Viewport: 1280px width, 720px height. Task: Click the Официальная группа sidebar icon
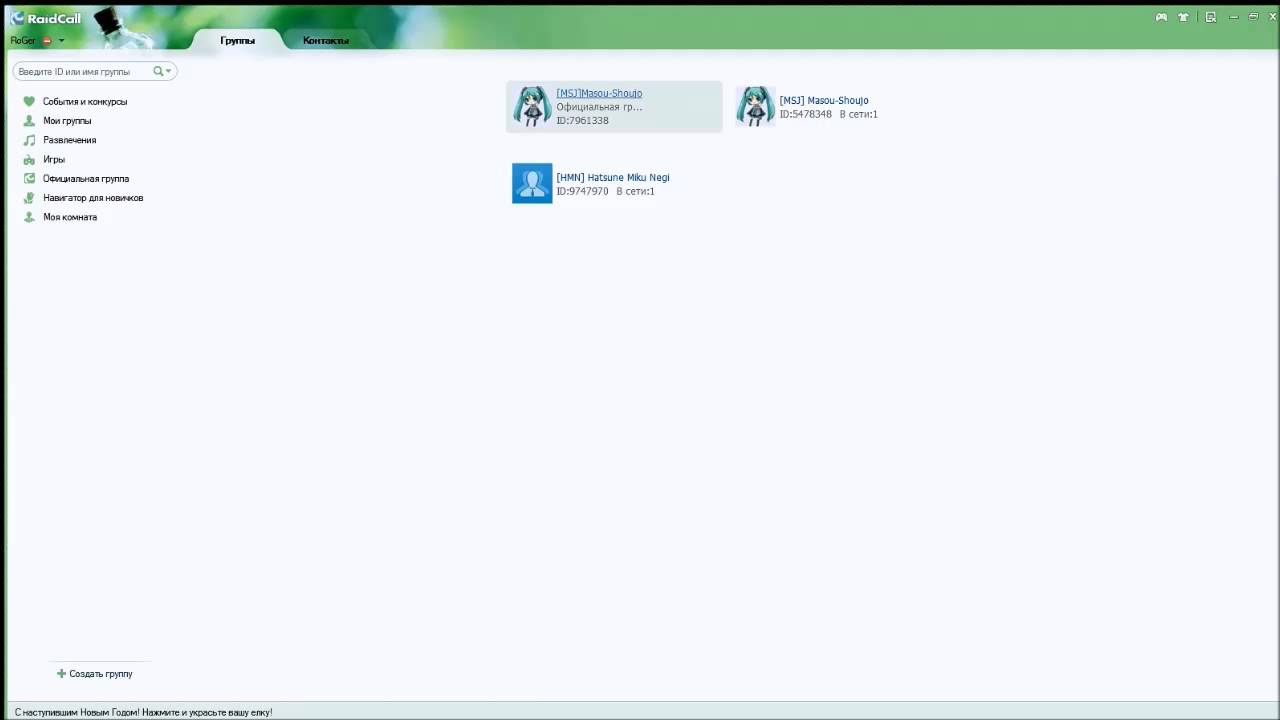(x=29, y=178)
